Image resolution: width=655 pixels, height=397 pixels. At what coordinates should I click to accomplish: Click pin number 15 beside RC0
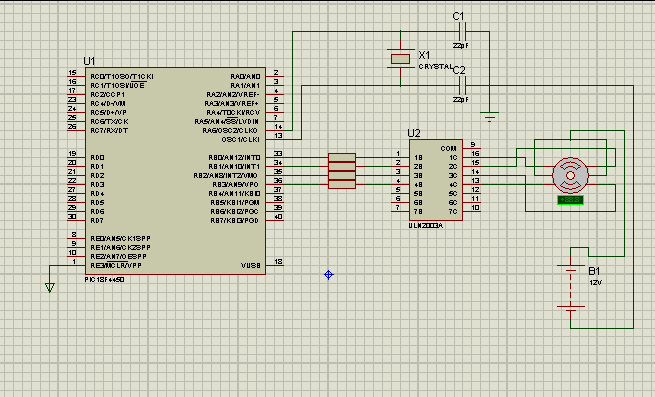tap(72, 73)
